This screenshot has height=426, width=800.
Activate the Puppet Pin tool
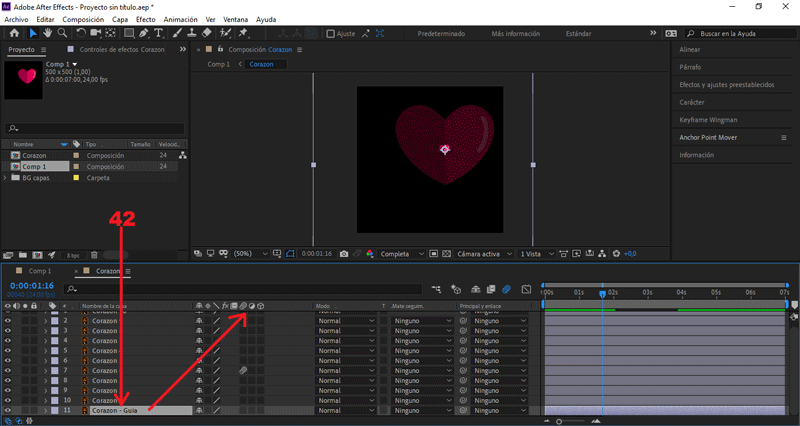[243, 33]
